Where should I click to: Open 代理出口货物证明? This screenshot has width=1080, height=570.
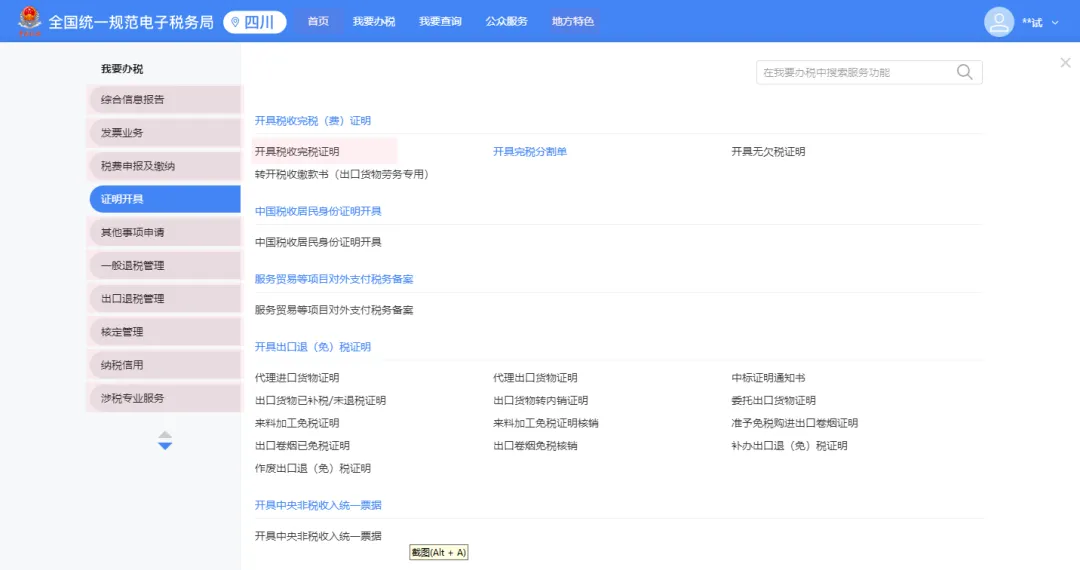[535, 377]
